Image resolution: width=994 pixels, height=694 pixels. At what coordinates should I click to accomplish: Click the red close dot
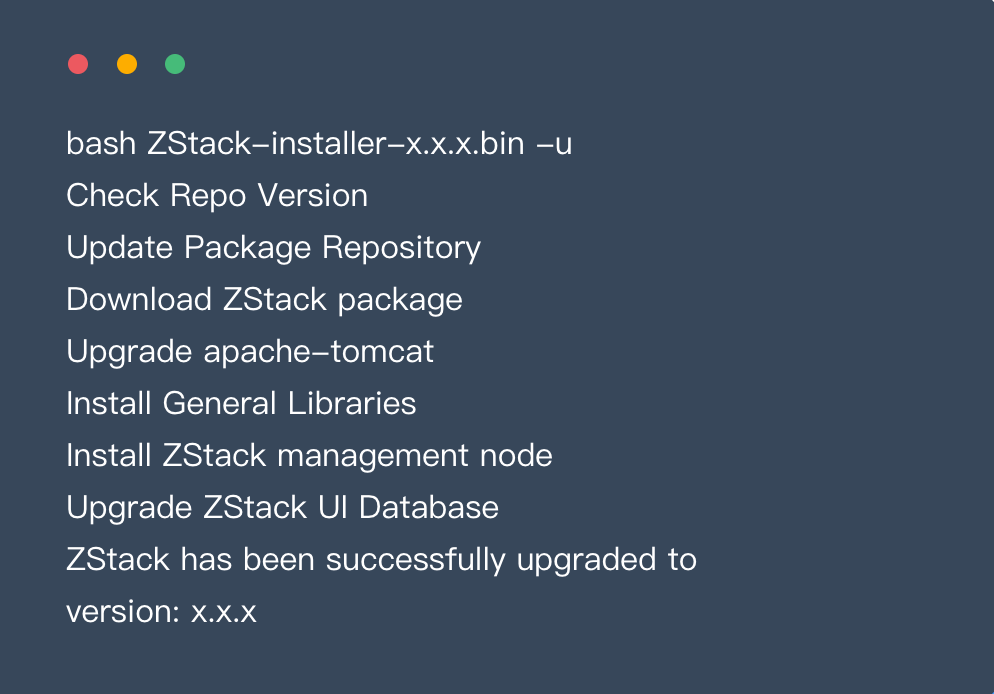coord(78,64)
